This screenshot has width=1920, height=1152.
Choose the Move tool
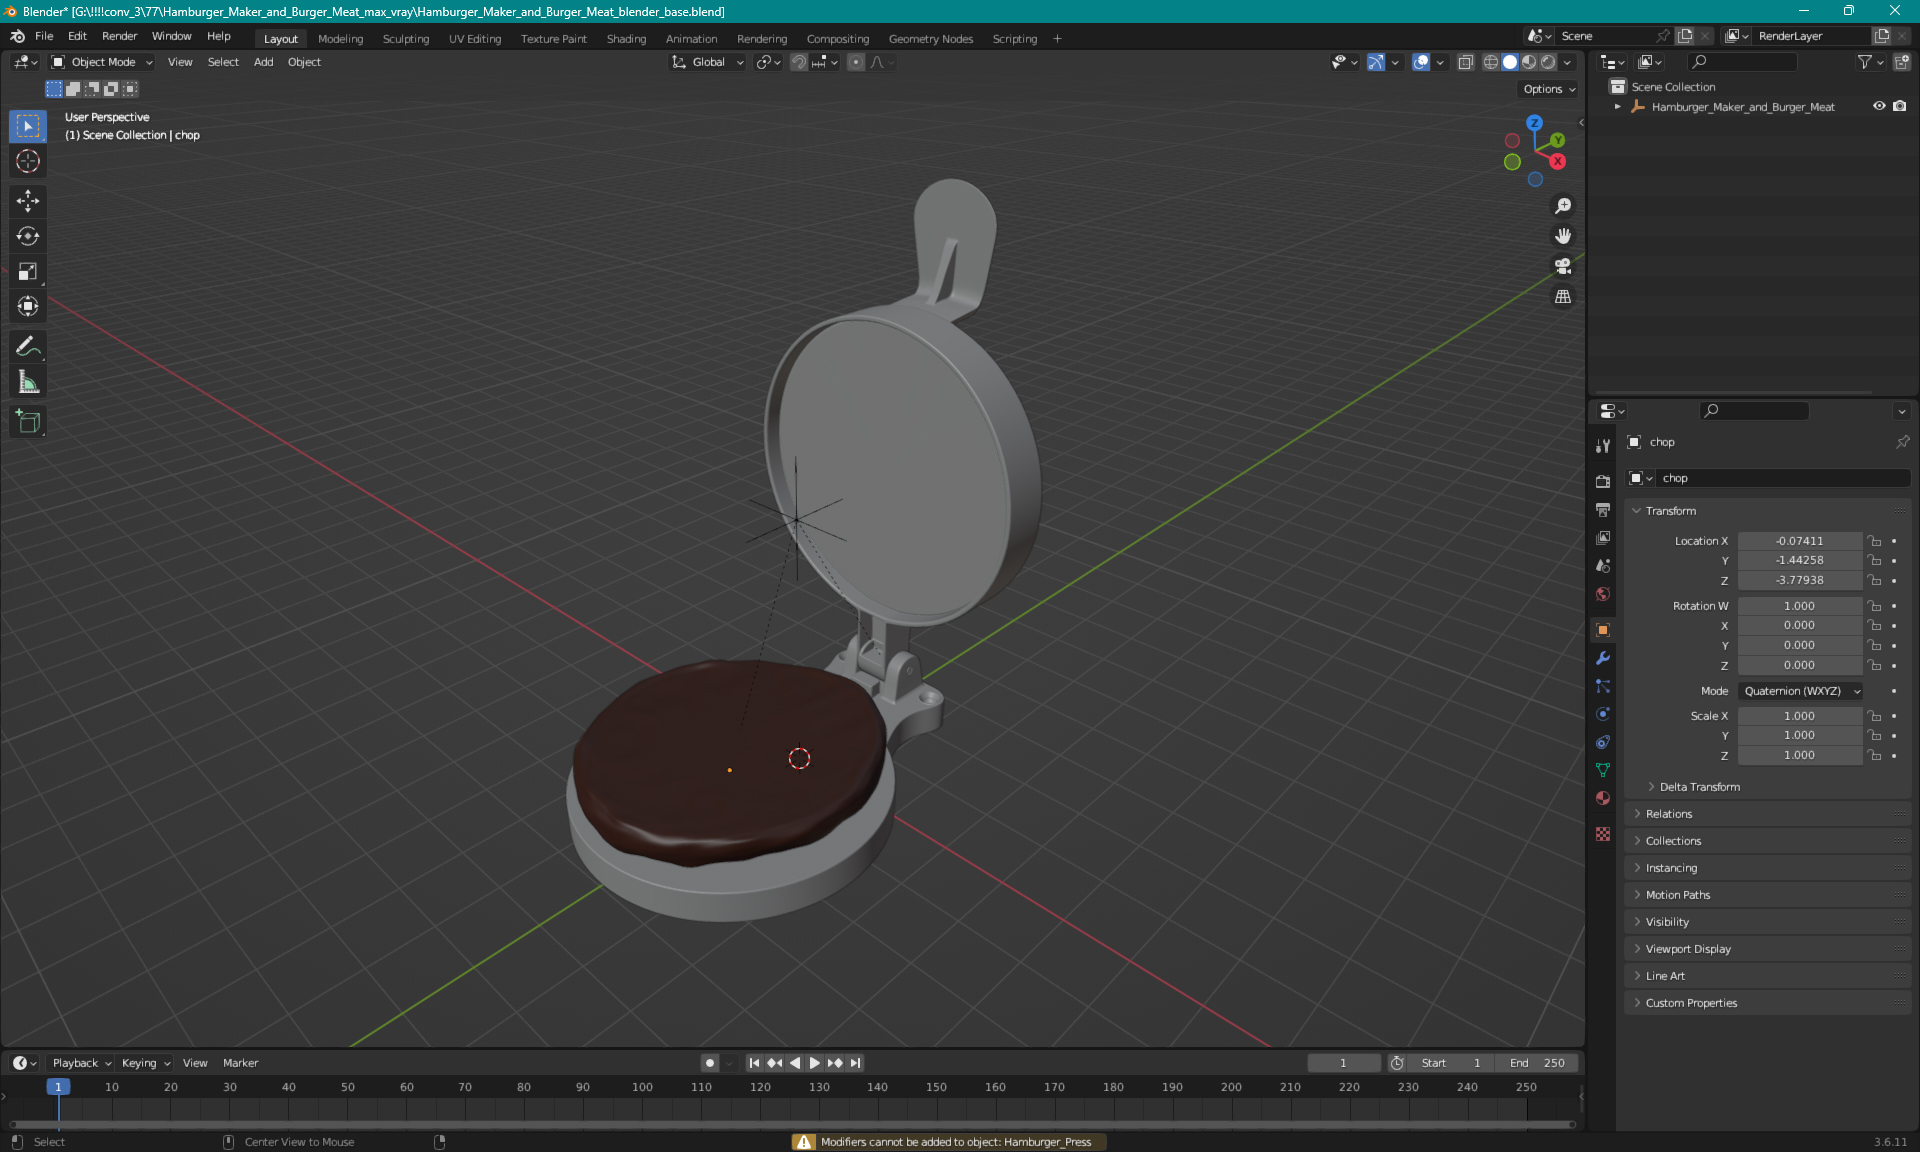(28, 201)
